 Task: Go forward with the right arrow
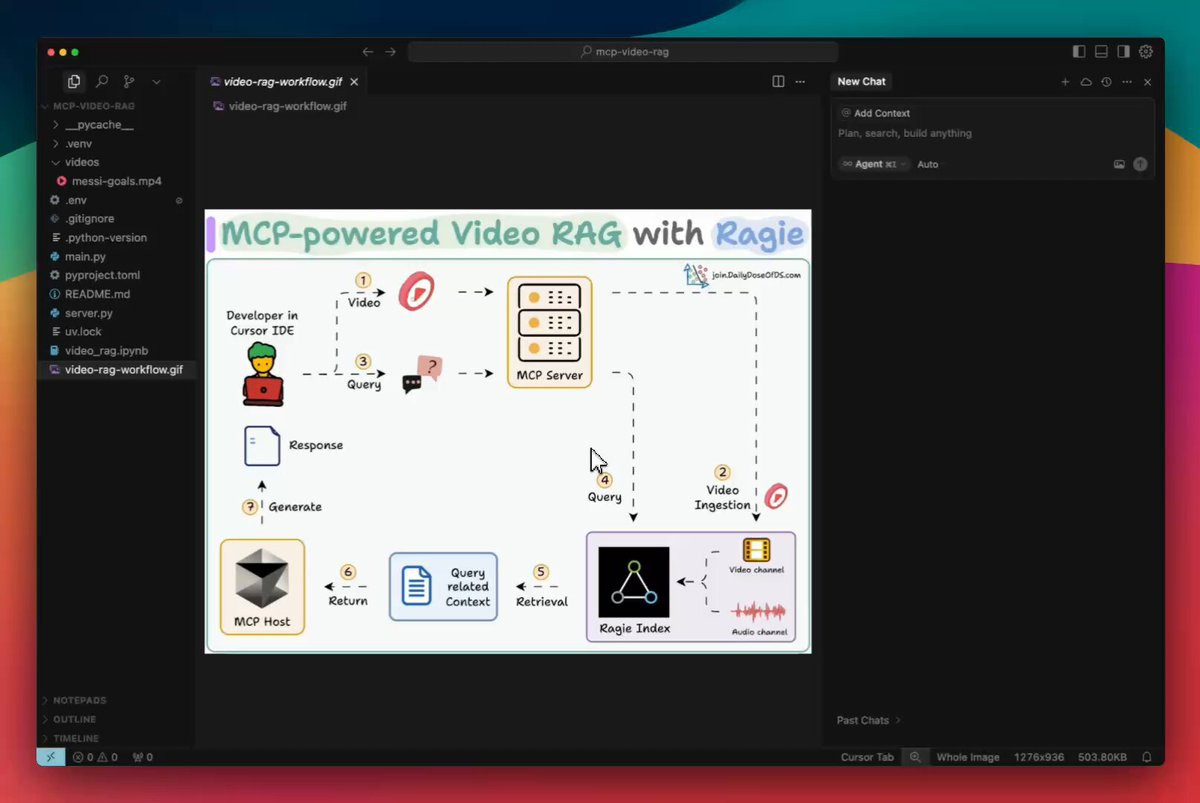pyautogui.click(x=390, y=52)
